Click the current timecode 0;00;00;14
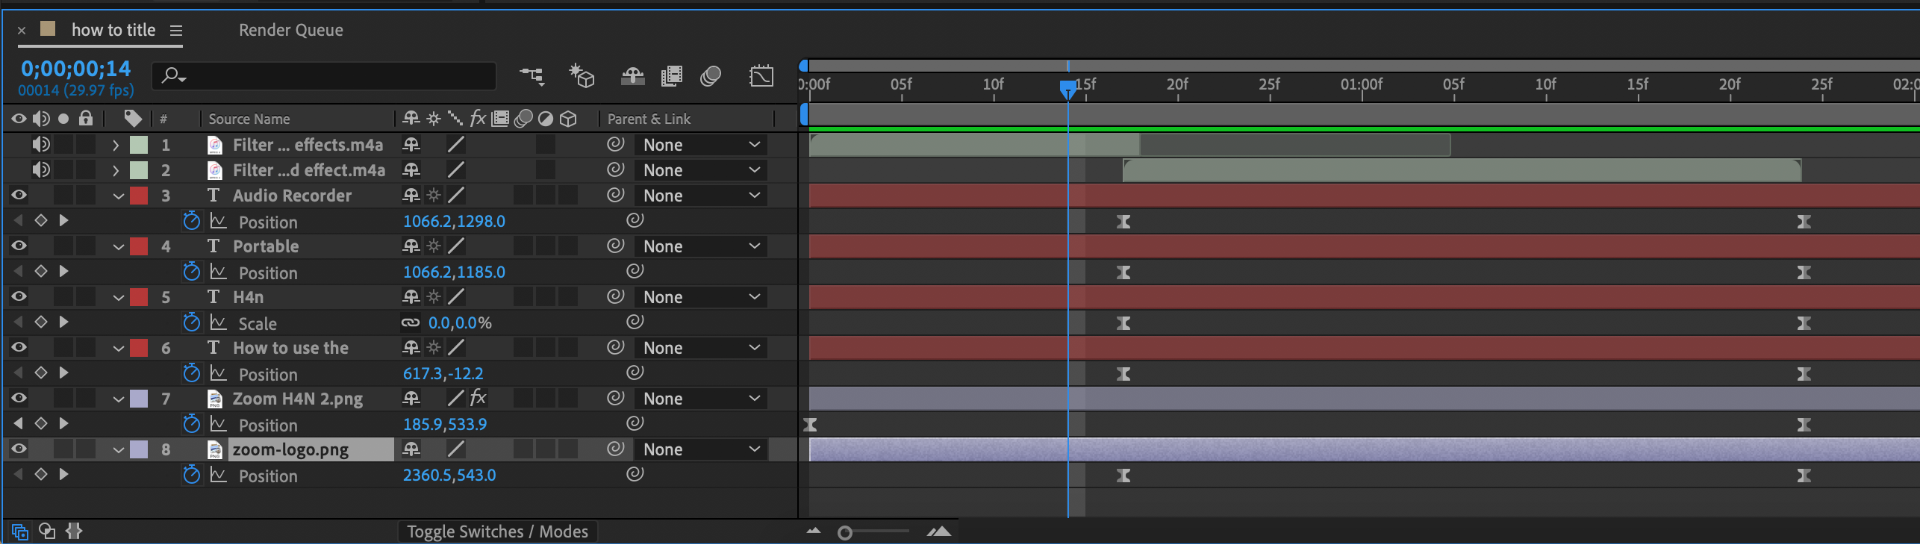The width and height of the screenshot is (1920, 544). (76, 68)
